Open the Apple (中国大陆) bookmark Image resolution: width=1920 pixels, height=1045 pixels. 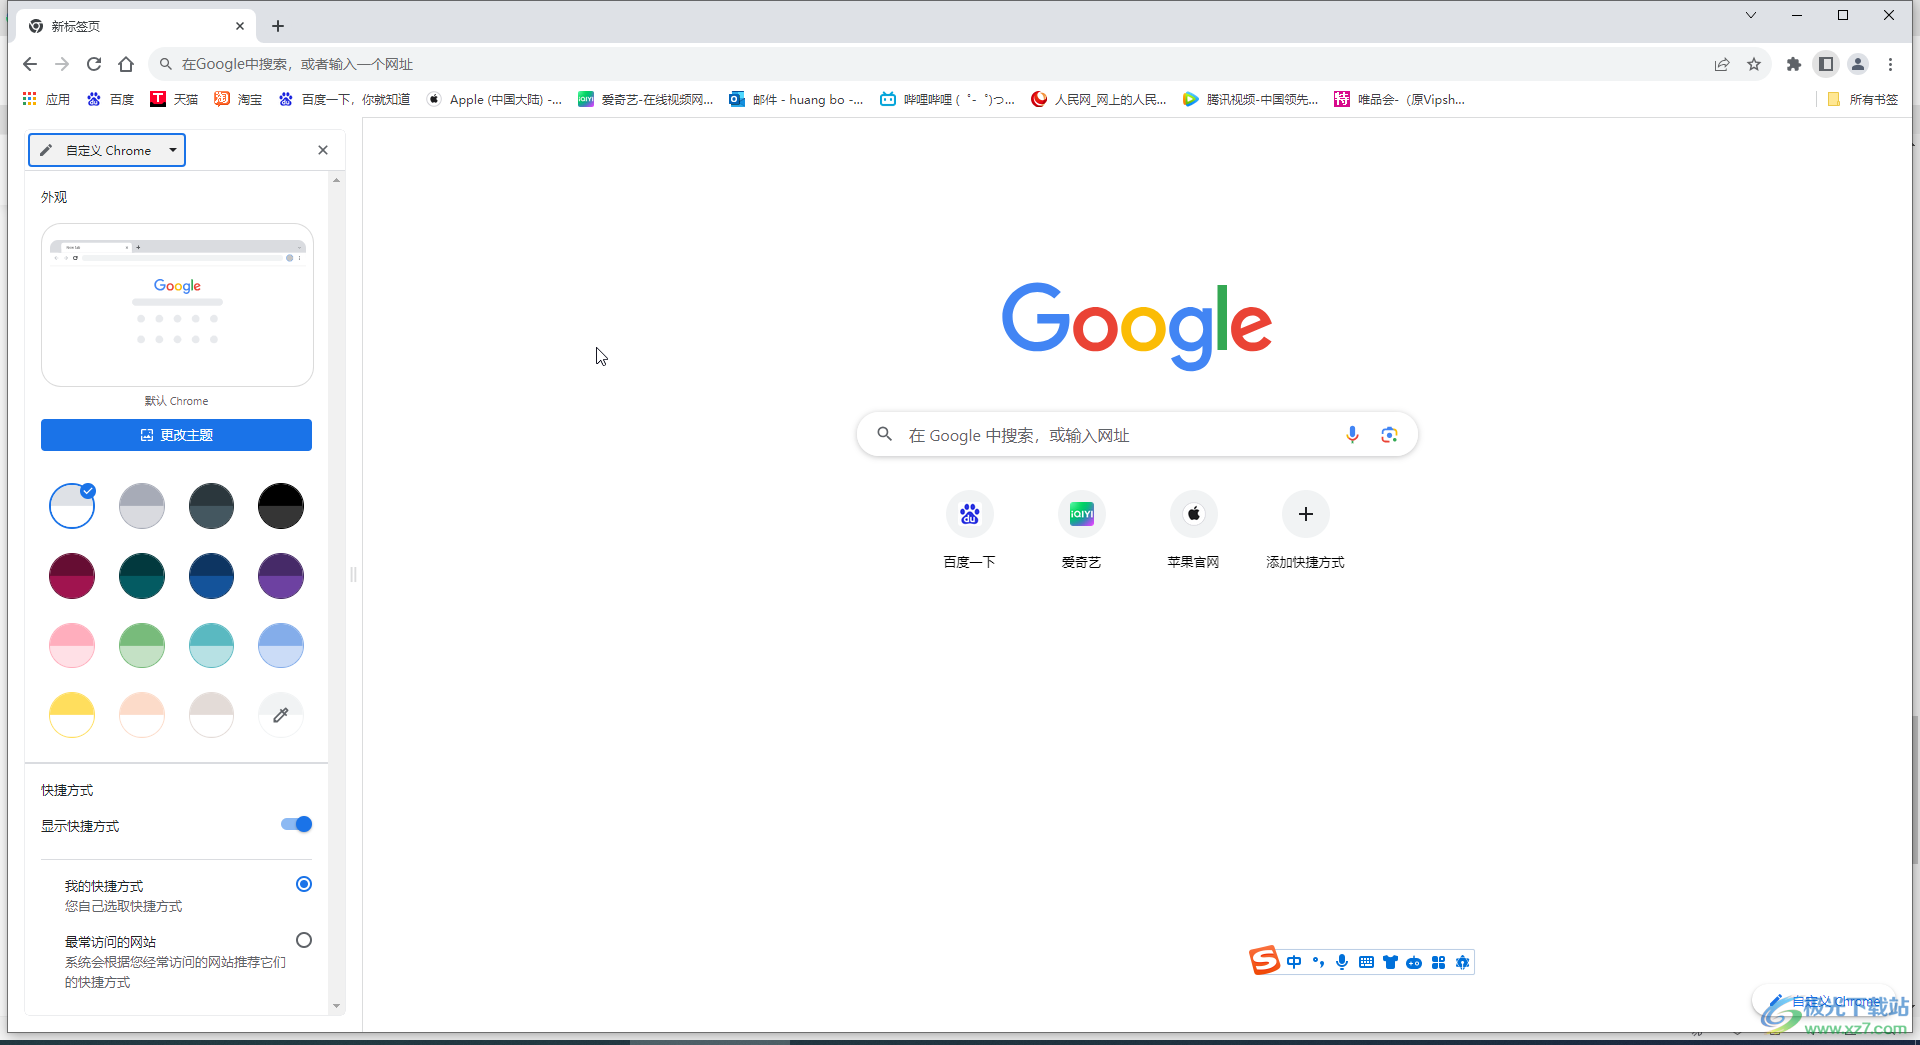click(x=494, y=99)
